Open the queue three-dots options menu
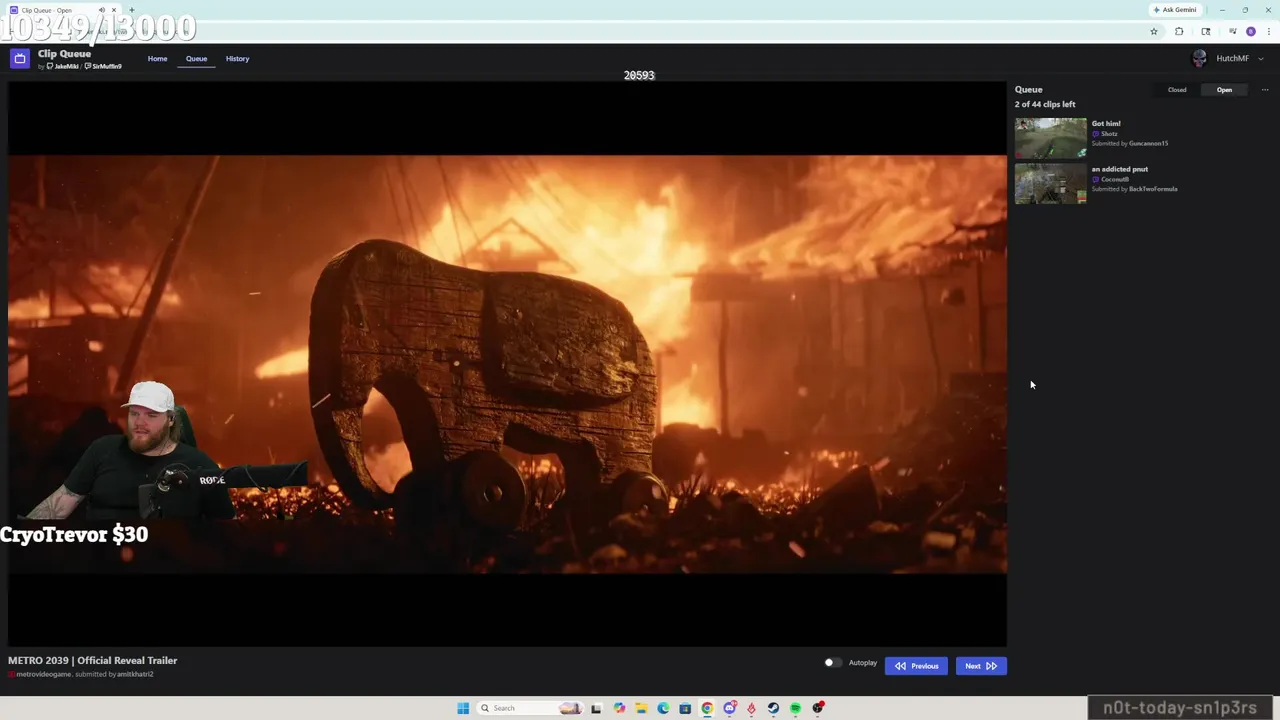The height and width of the screenshot is (720, 1280). (x=1265, y=90)
